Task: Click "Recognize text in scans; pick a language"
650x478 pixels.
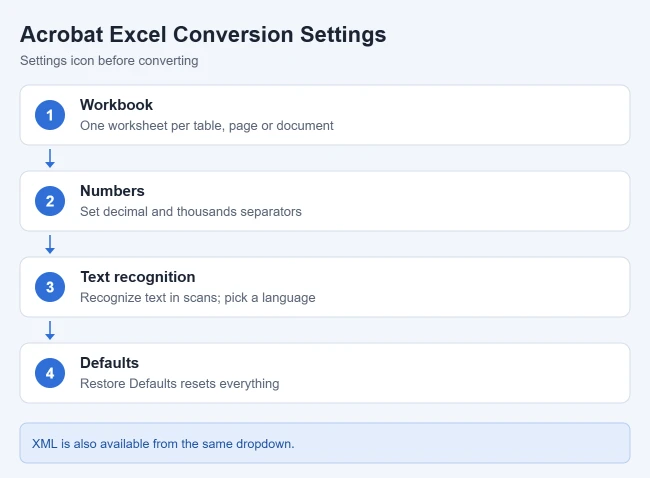Action: coord(198,298)
